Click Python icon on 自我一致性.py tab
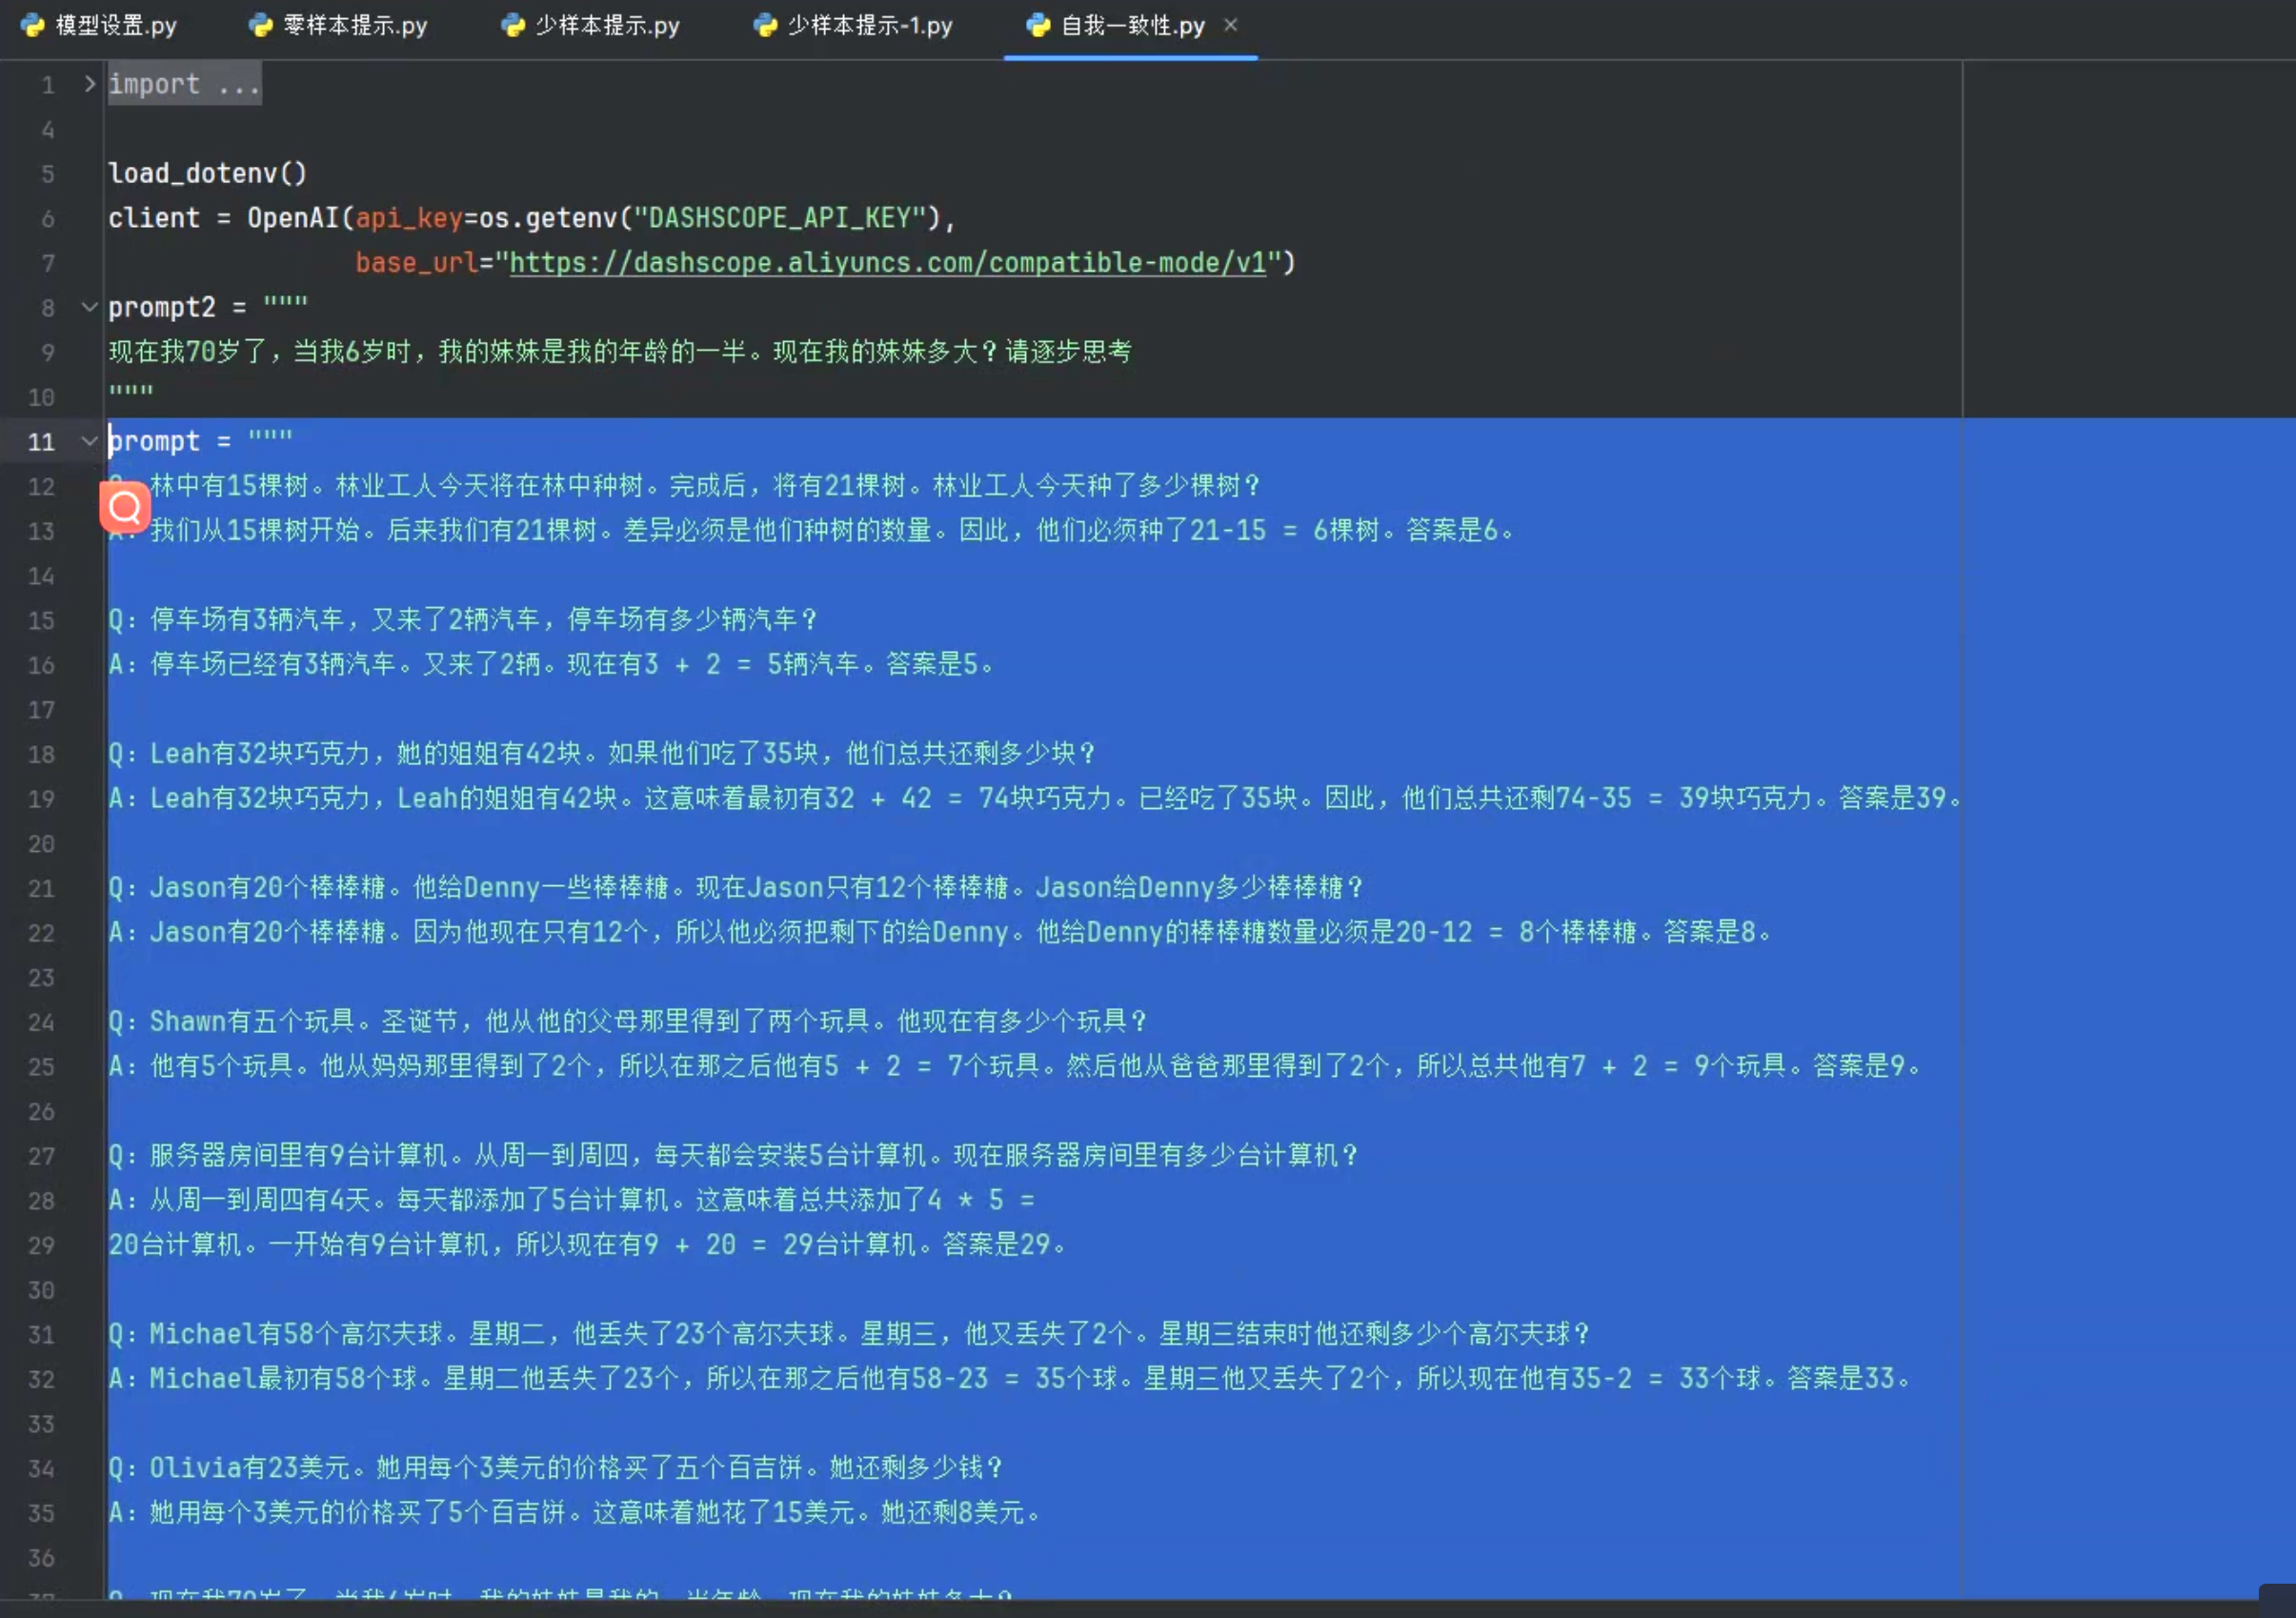 tap(1038, 25)
